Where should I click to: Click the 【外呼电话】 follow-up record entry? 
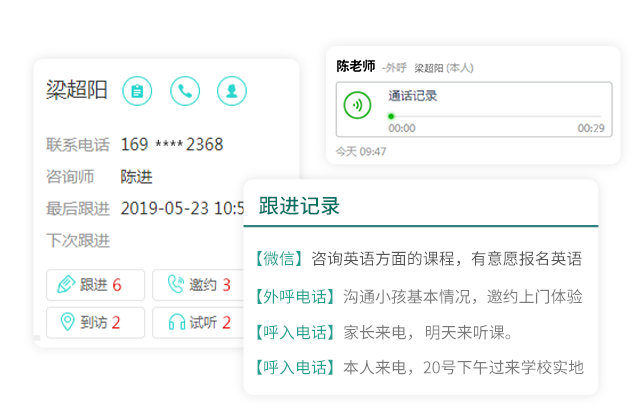click(419, 296)
